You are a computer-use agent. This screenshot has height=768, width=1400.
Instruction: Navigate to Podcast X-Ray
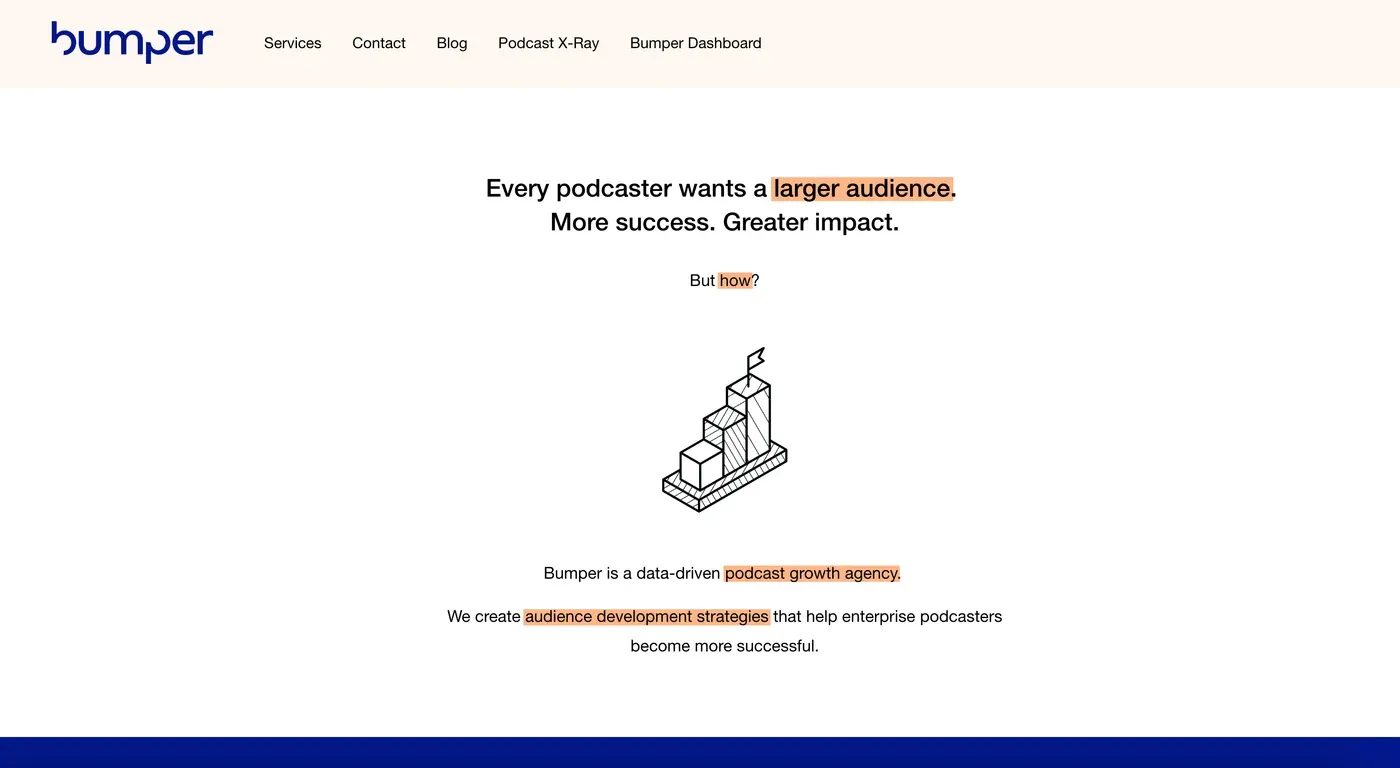[549, 43]
